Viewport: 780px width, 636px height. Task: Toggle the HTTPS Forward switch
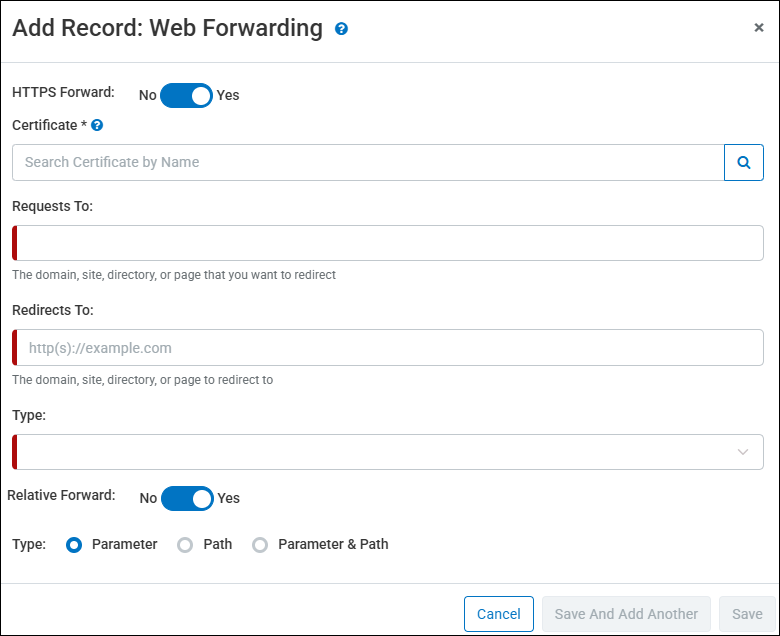tap(186, 95)
